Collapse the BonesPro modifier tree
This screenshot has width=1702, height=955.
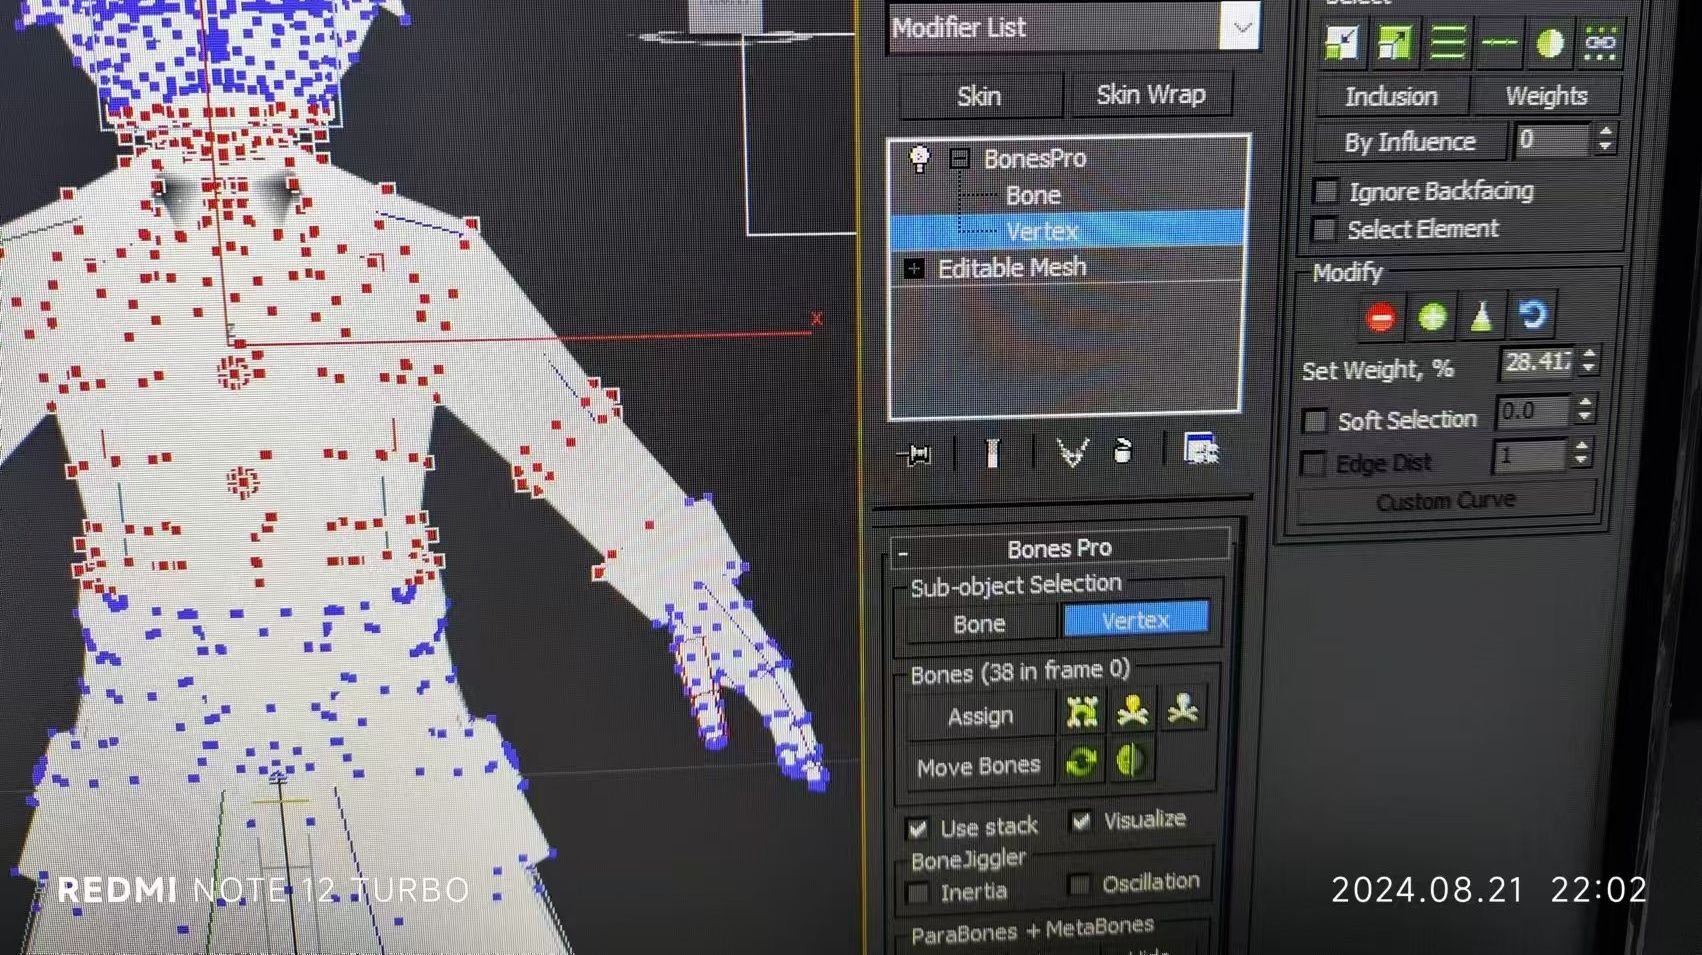click(960, 158)
